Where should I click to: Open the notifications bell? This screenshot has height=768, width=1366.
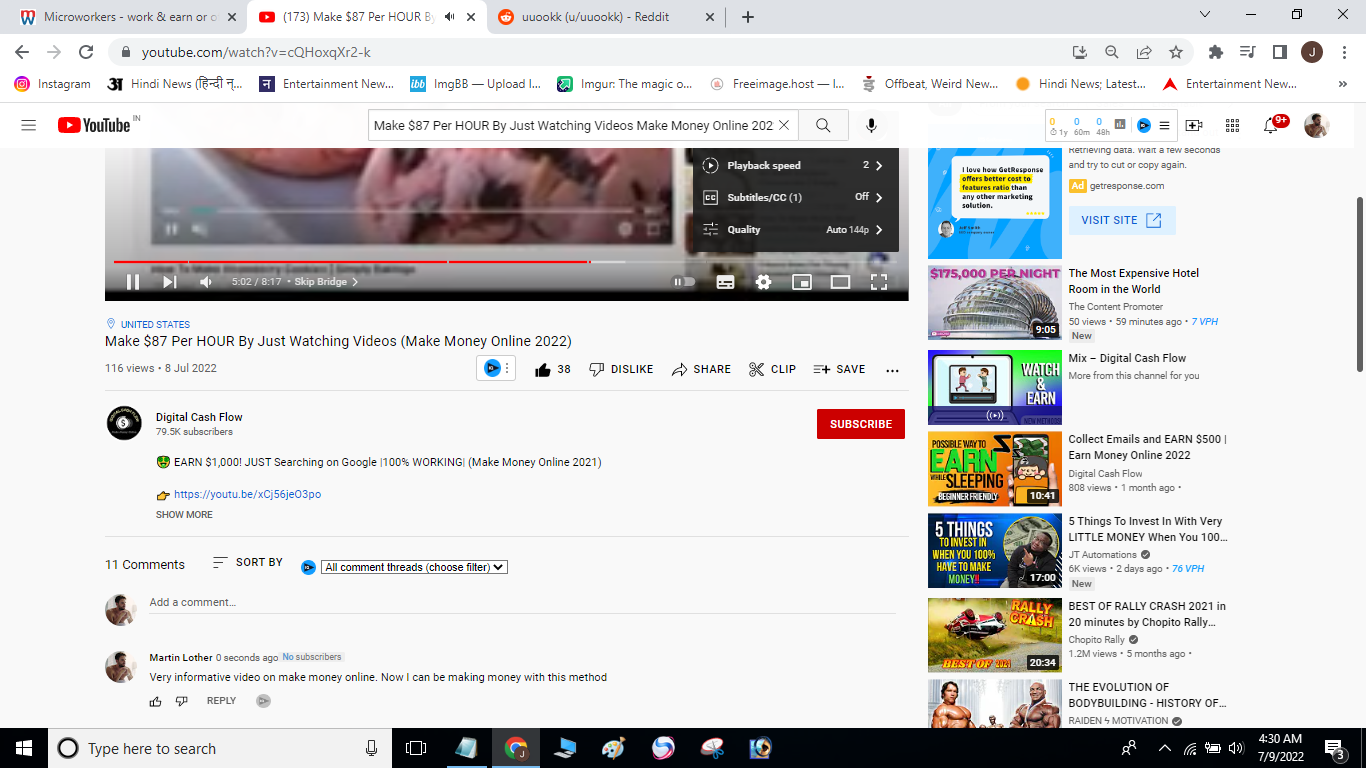(x=1271, y=125)
